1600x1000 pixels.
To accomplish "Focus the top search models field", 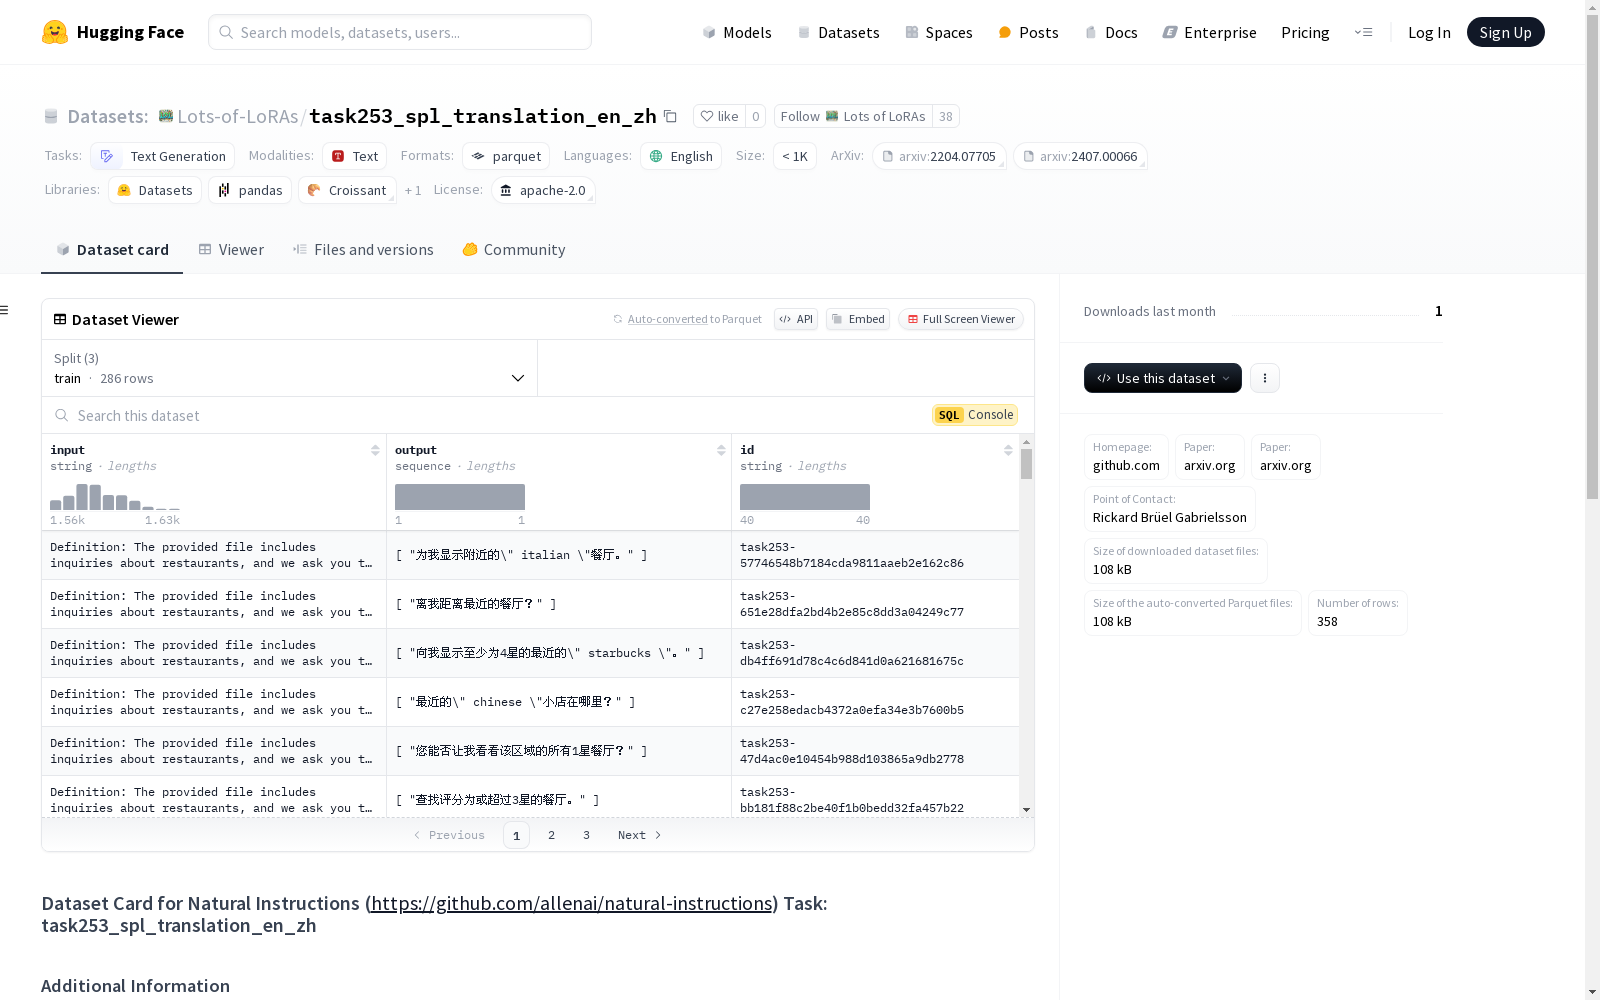I will (400, 32).
